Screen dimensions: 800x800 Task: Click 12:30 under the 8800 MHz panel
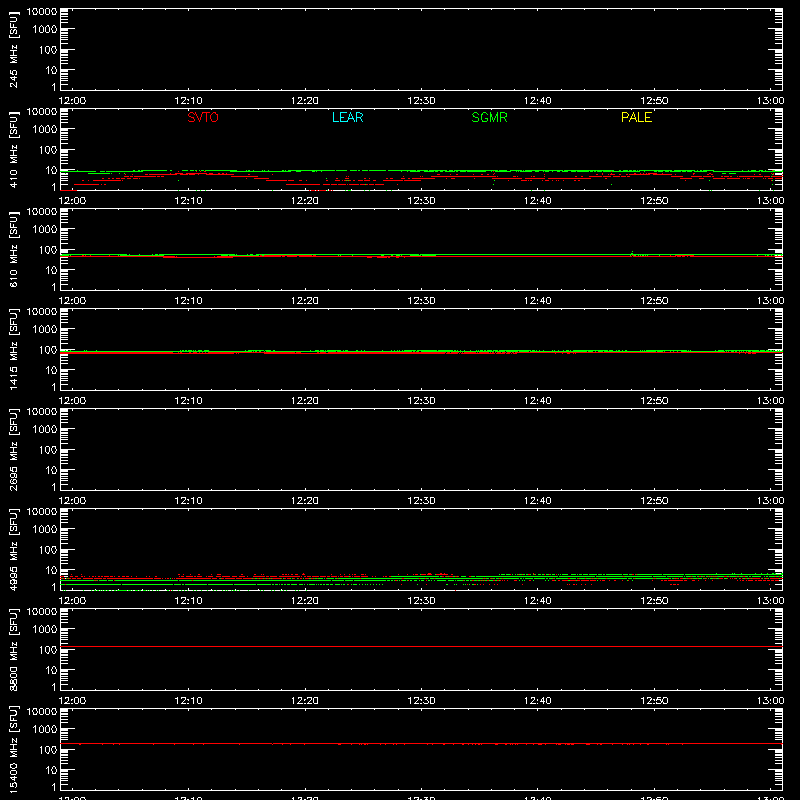pos(421,701)
